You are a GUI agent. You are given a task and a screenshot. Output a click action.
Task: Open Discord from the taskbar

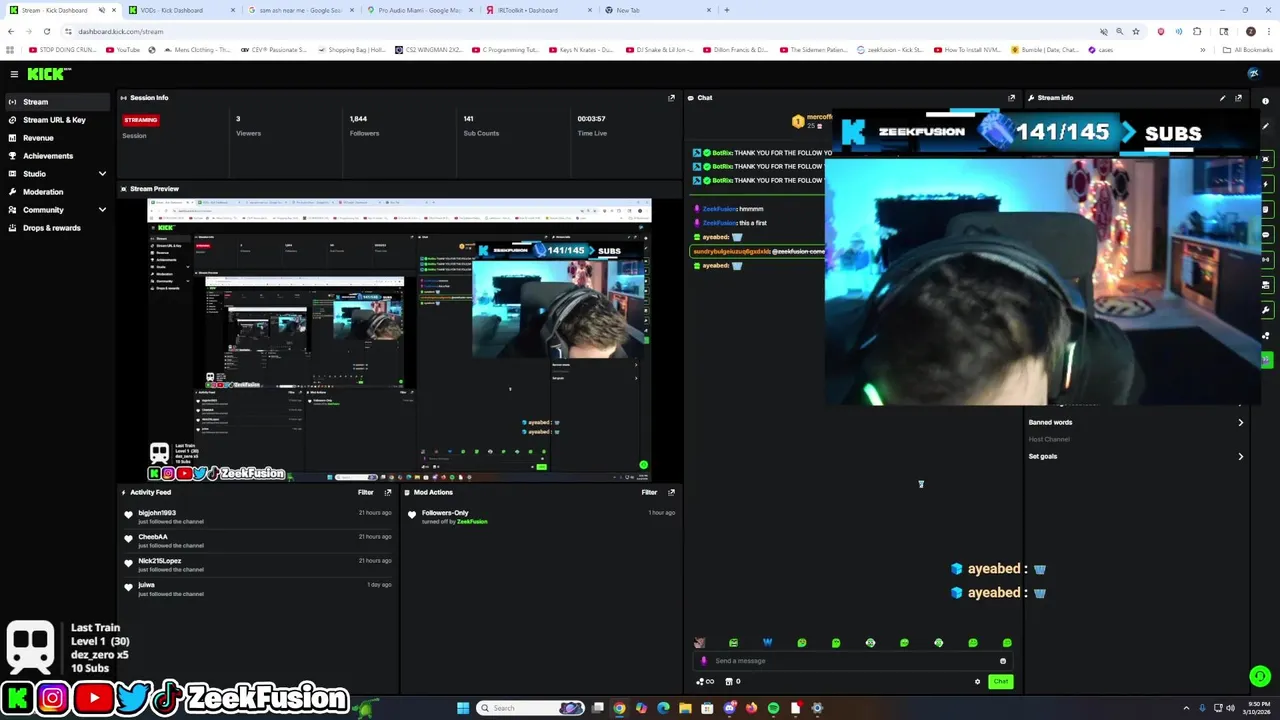click(729, 708)
